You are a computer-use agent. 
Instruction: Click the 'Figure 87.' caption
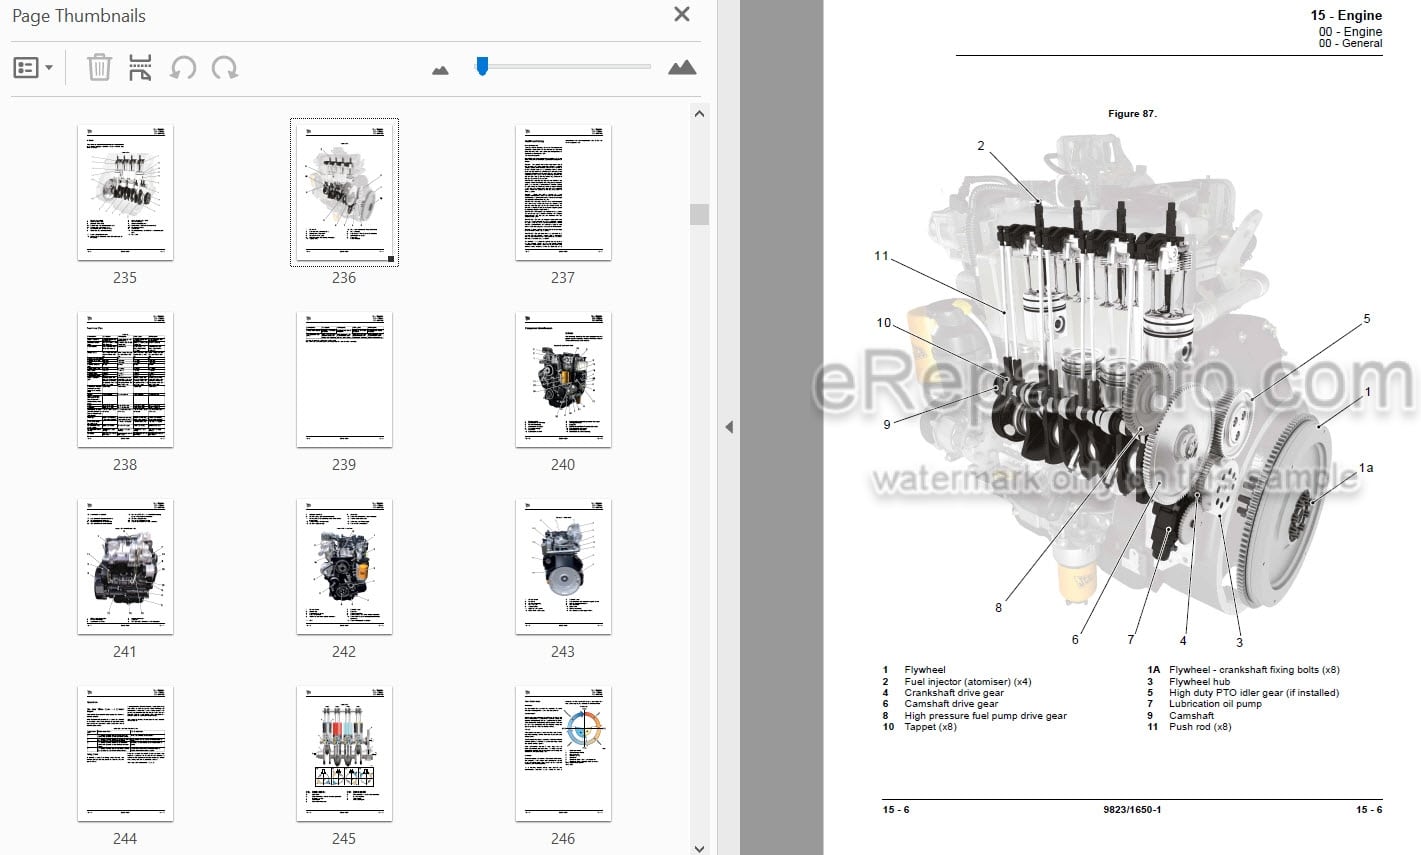tap(1132, 114)
